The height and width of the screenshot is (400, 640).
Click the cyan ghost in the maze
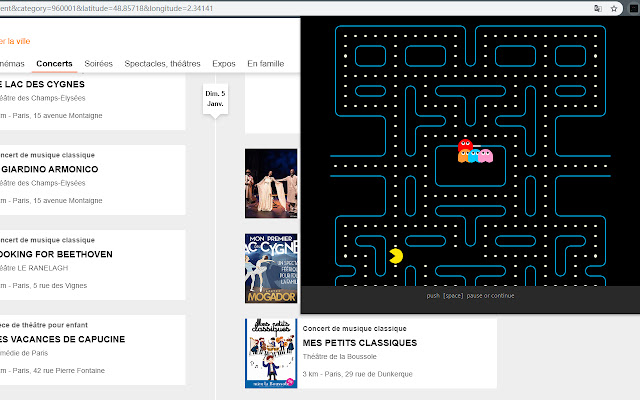473,156
